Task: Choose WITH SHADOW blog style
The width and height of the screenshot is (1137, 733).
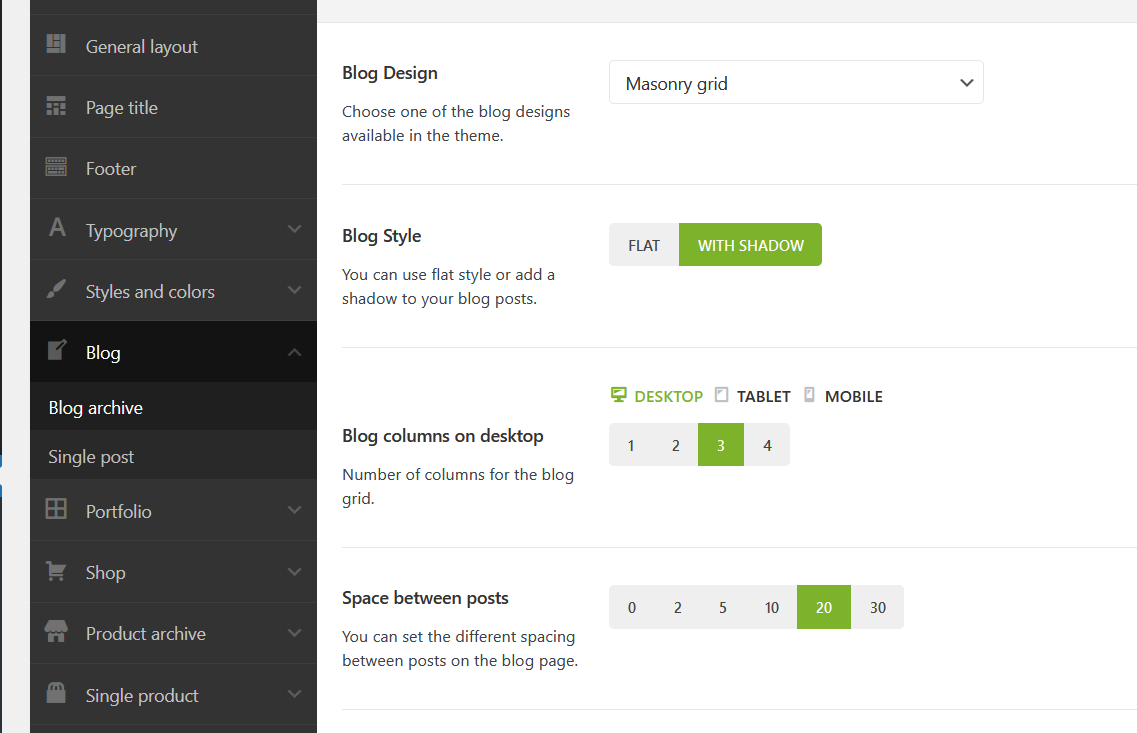Action: pos(750,245)
